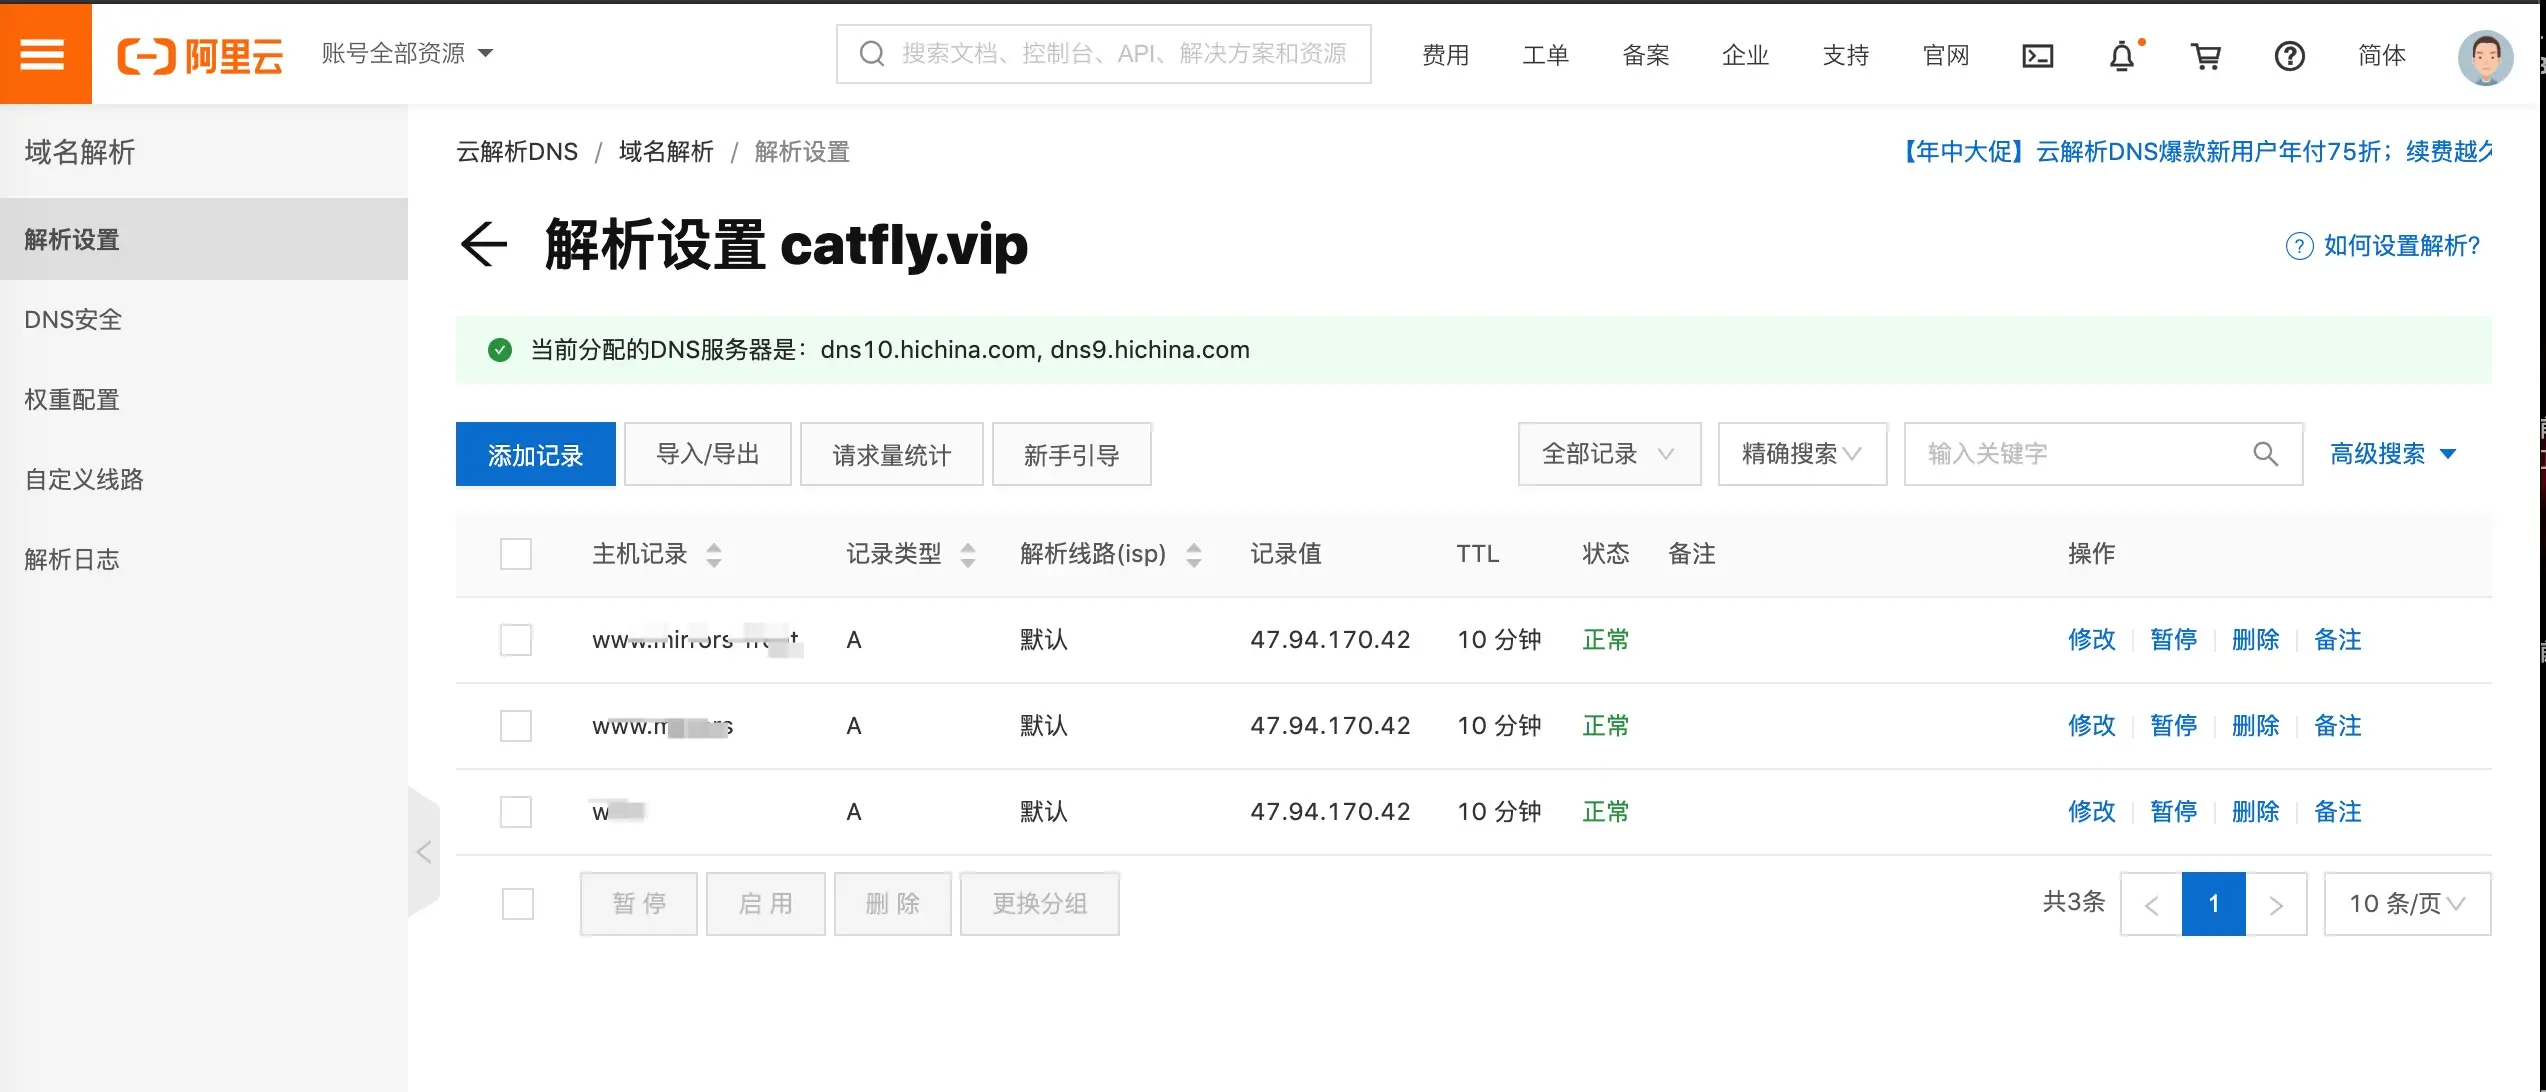The image size is (2546, 1092).
Task: Sort by 解析线路(isp) column
Action: click(x=1193, y=554)
